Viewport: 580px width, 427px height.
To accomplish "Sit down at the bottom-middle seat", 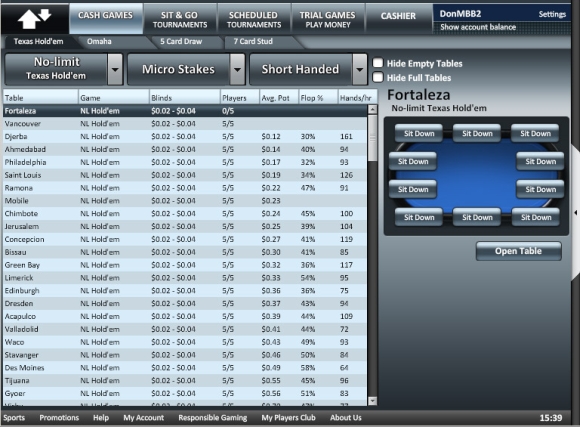I will coord(477,217).
